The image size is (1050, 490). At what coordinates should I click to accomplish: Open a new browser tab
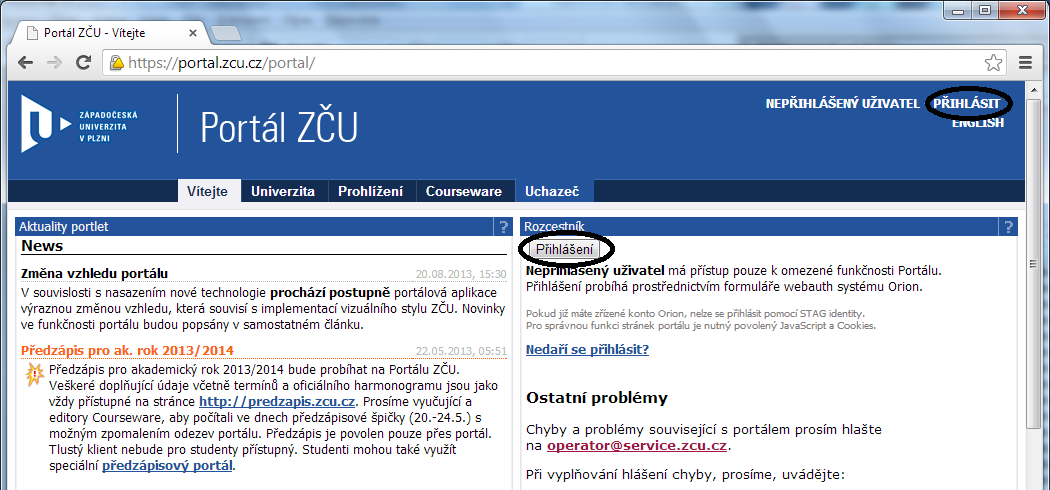(225, 33)
